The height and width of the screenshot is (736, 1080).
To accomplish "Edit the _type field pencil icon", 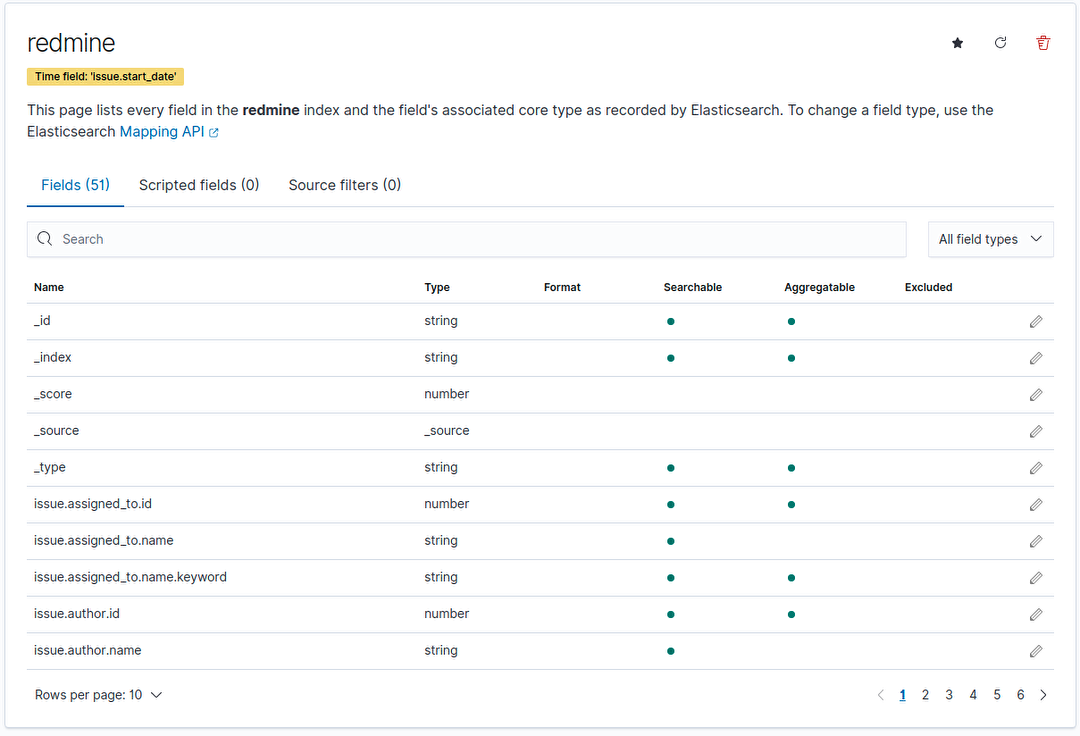I will tap(1036, 468).
